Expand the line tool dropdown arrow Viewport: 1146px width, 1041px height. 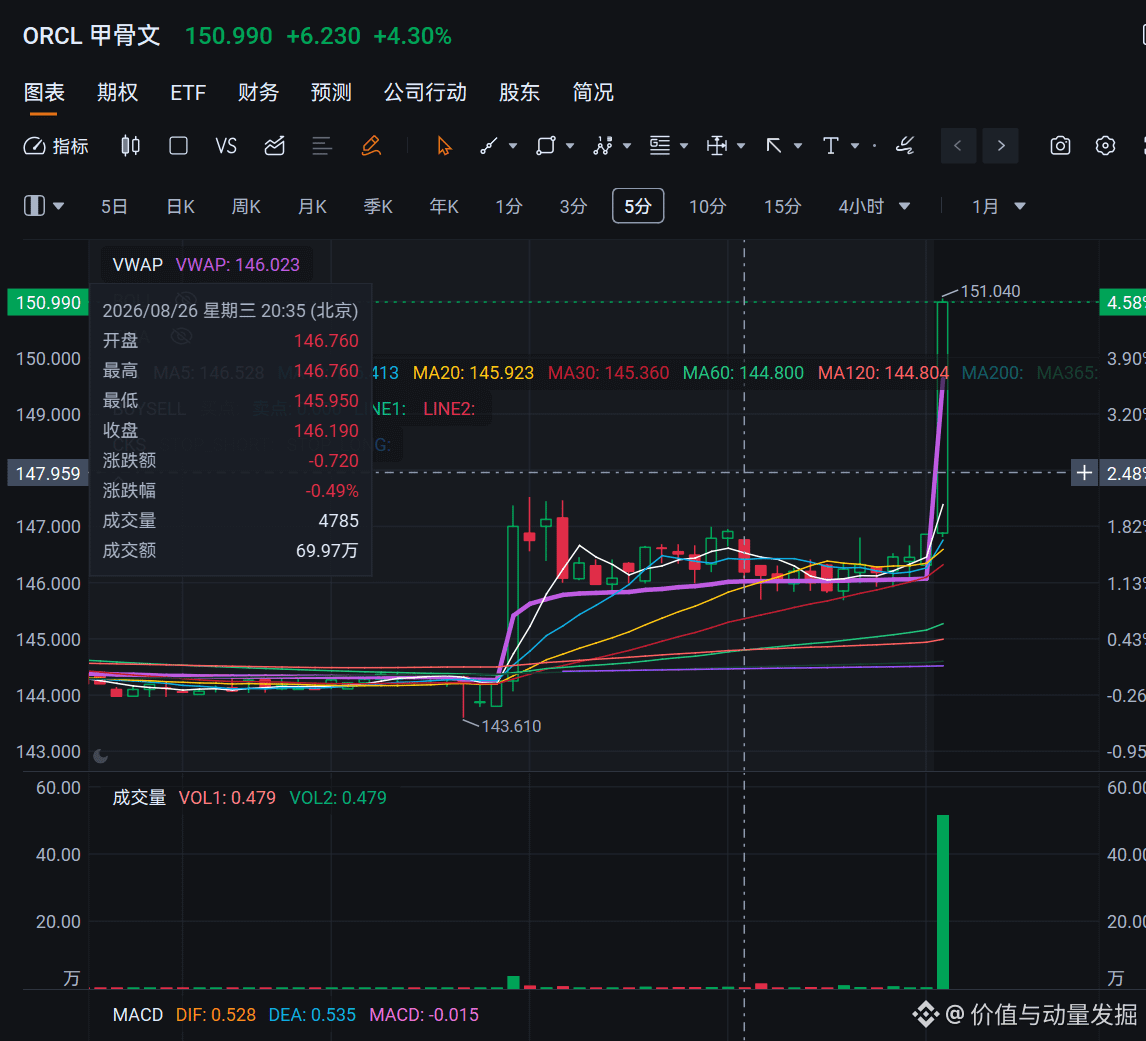(x=513, y=146)
